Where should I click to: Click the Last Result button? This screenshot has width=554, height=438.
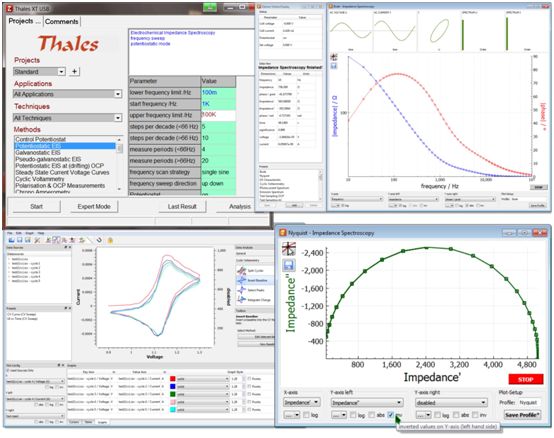pyautogui.click(x=182, y=206)
